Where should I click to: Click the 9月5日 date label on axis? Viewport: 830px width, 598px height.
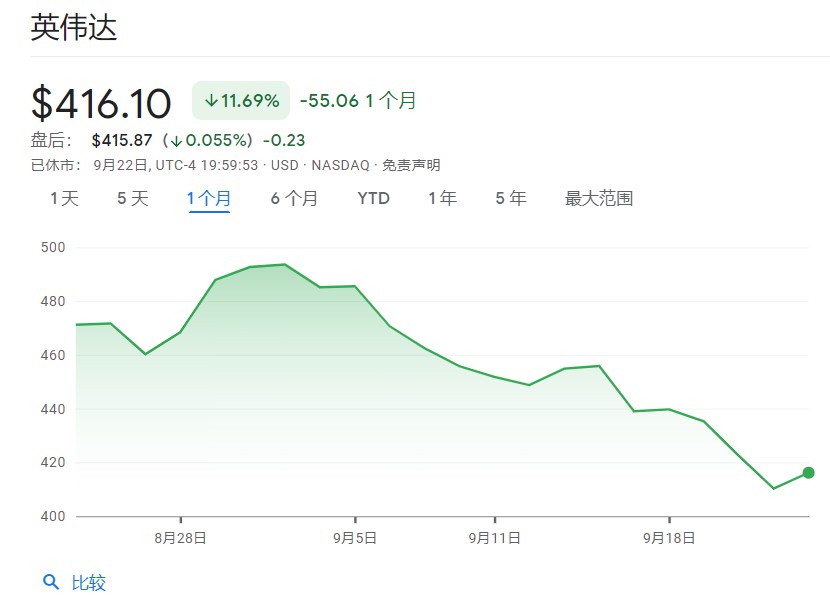(x=355, y=537)
